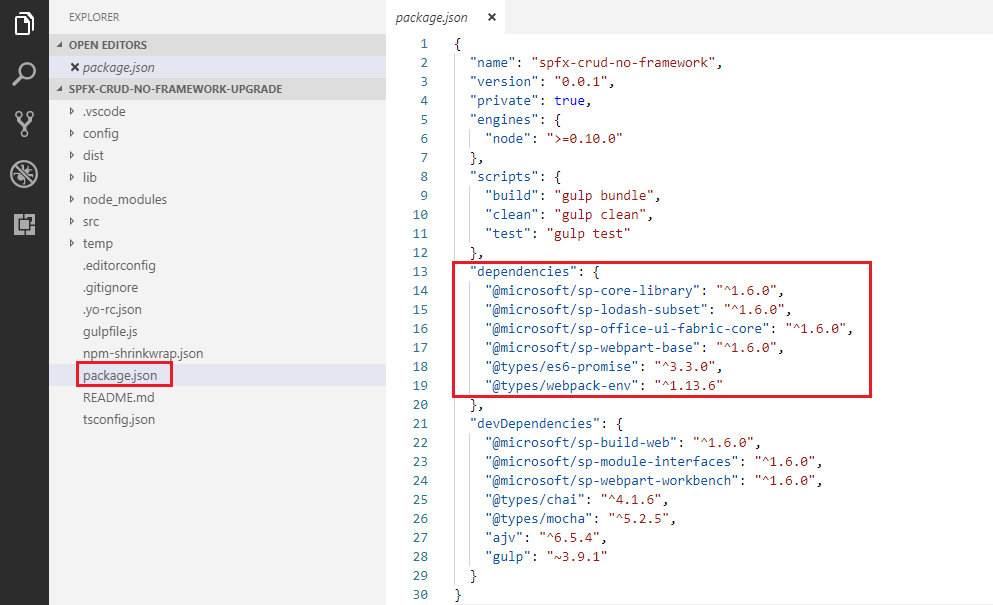
Task: Open tsconfig.json in the explorer
Action: 118,419
